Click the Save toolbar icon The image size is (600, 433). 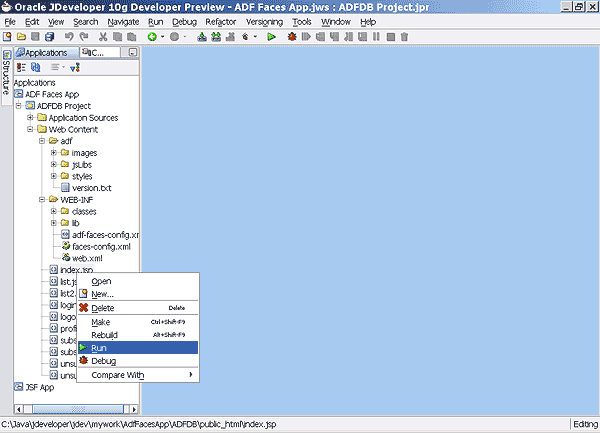35,37
